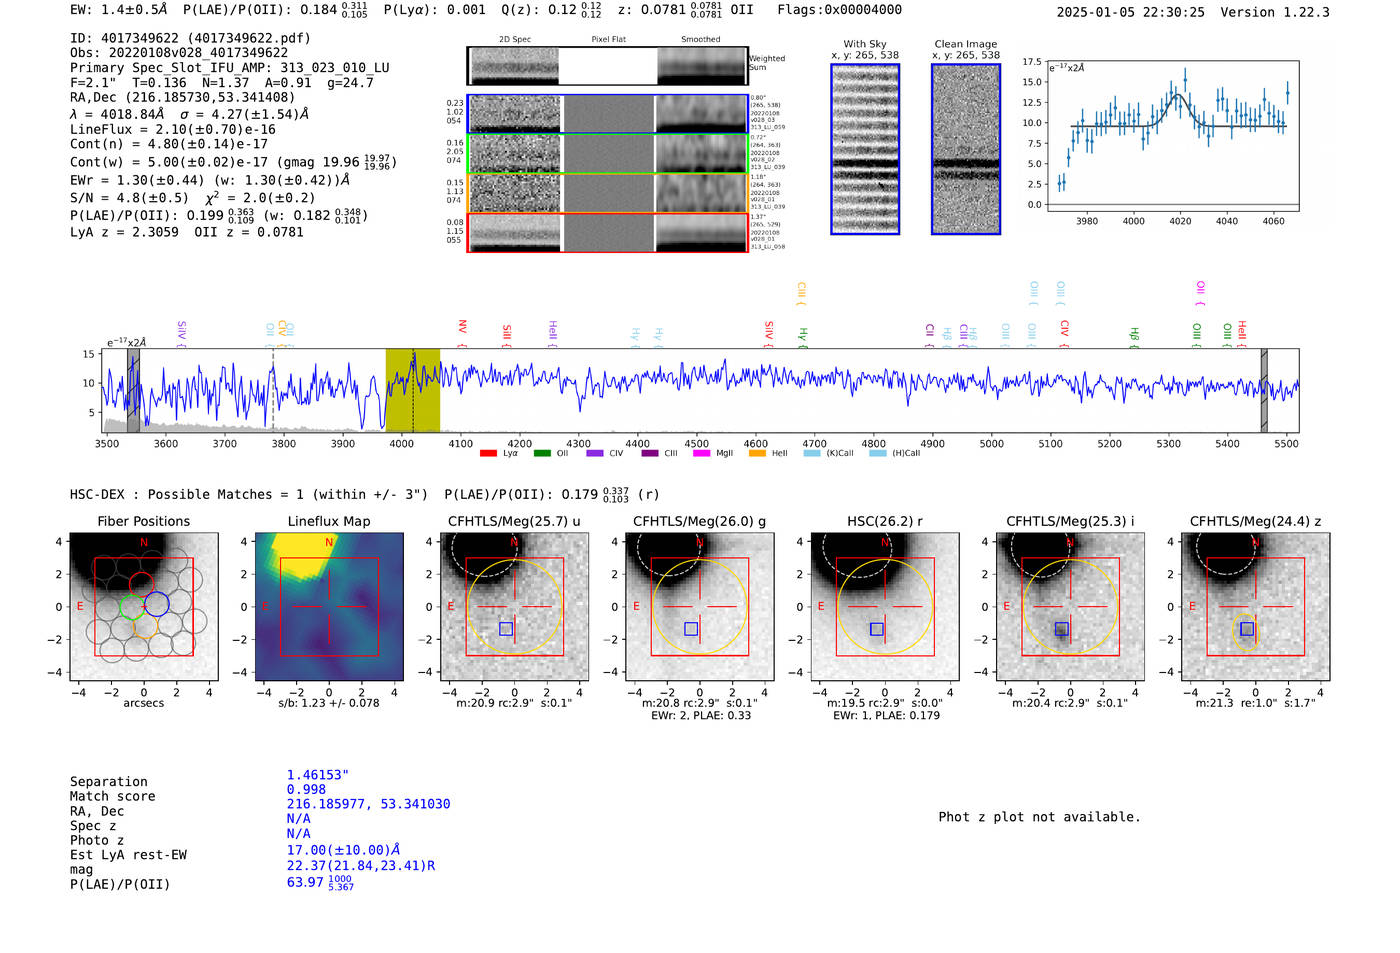Click the dashed gray line near 3780 Å
The width and height of the screenshot is (1400, 953).
[273, 391]
